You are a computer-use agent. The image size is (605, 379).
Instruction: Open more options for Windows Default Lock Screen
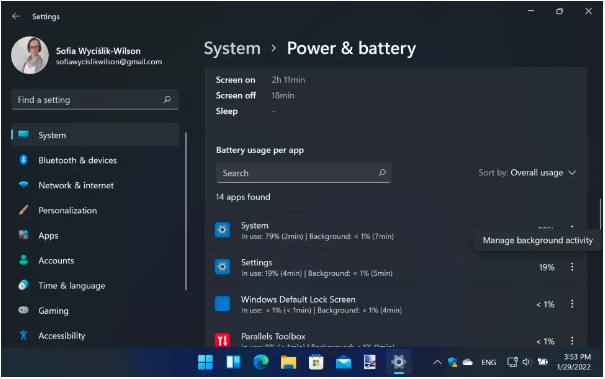coord(572,304)
